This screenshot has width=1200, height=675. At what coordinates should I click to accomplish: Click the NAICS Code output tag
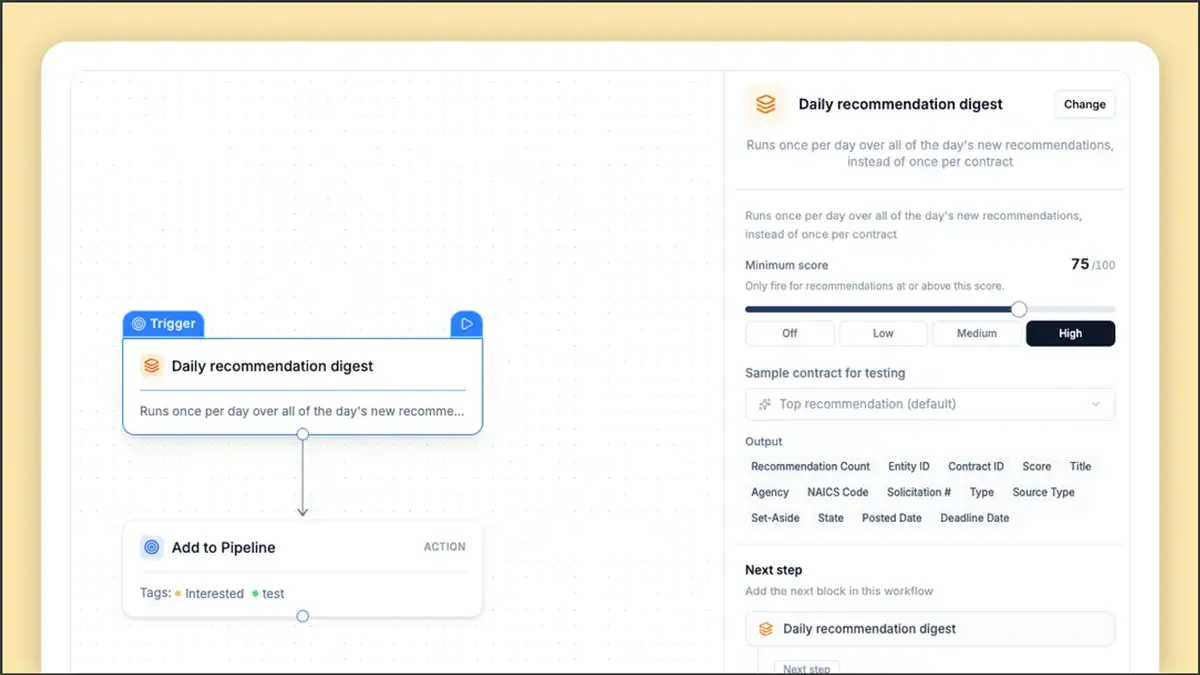838,492
